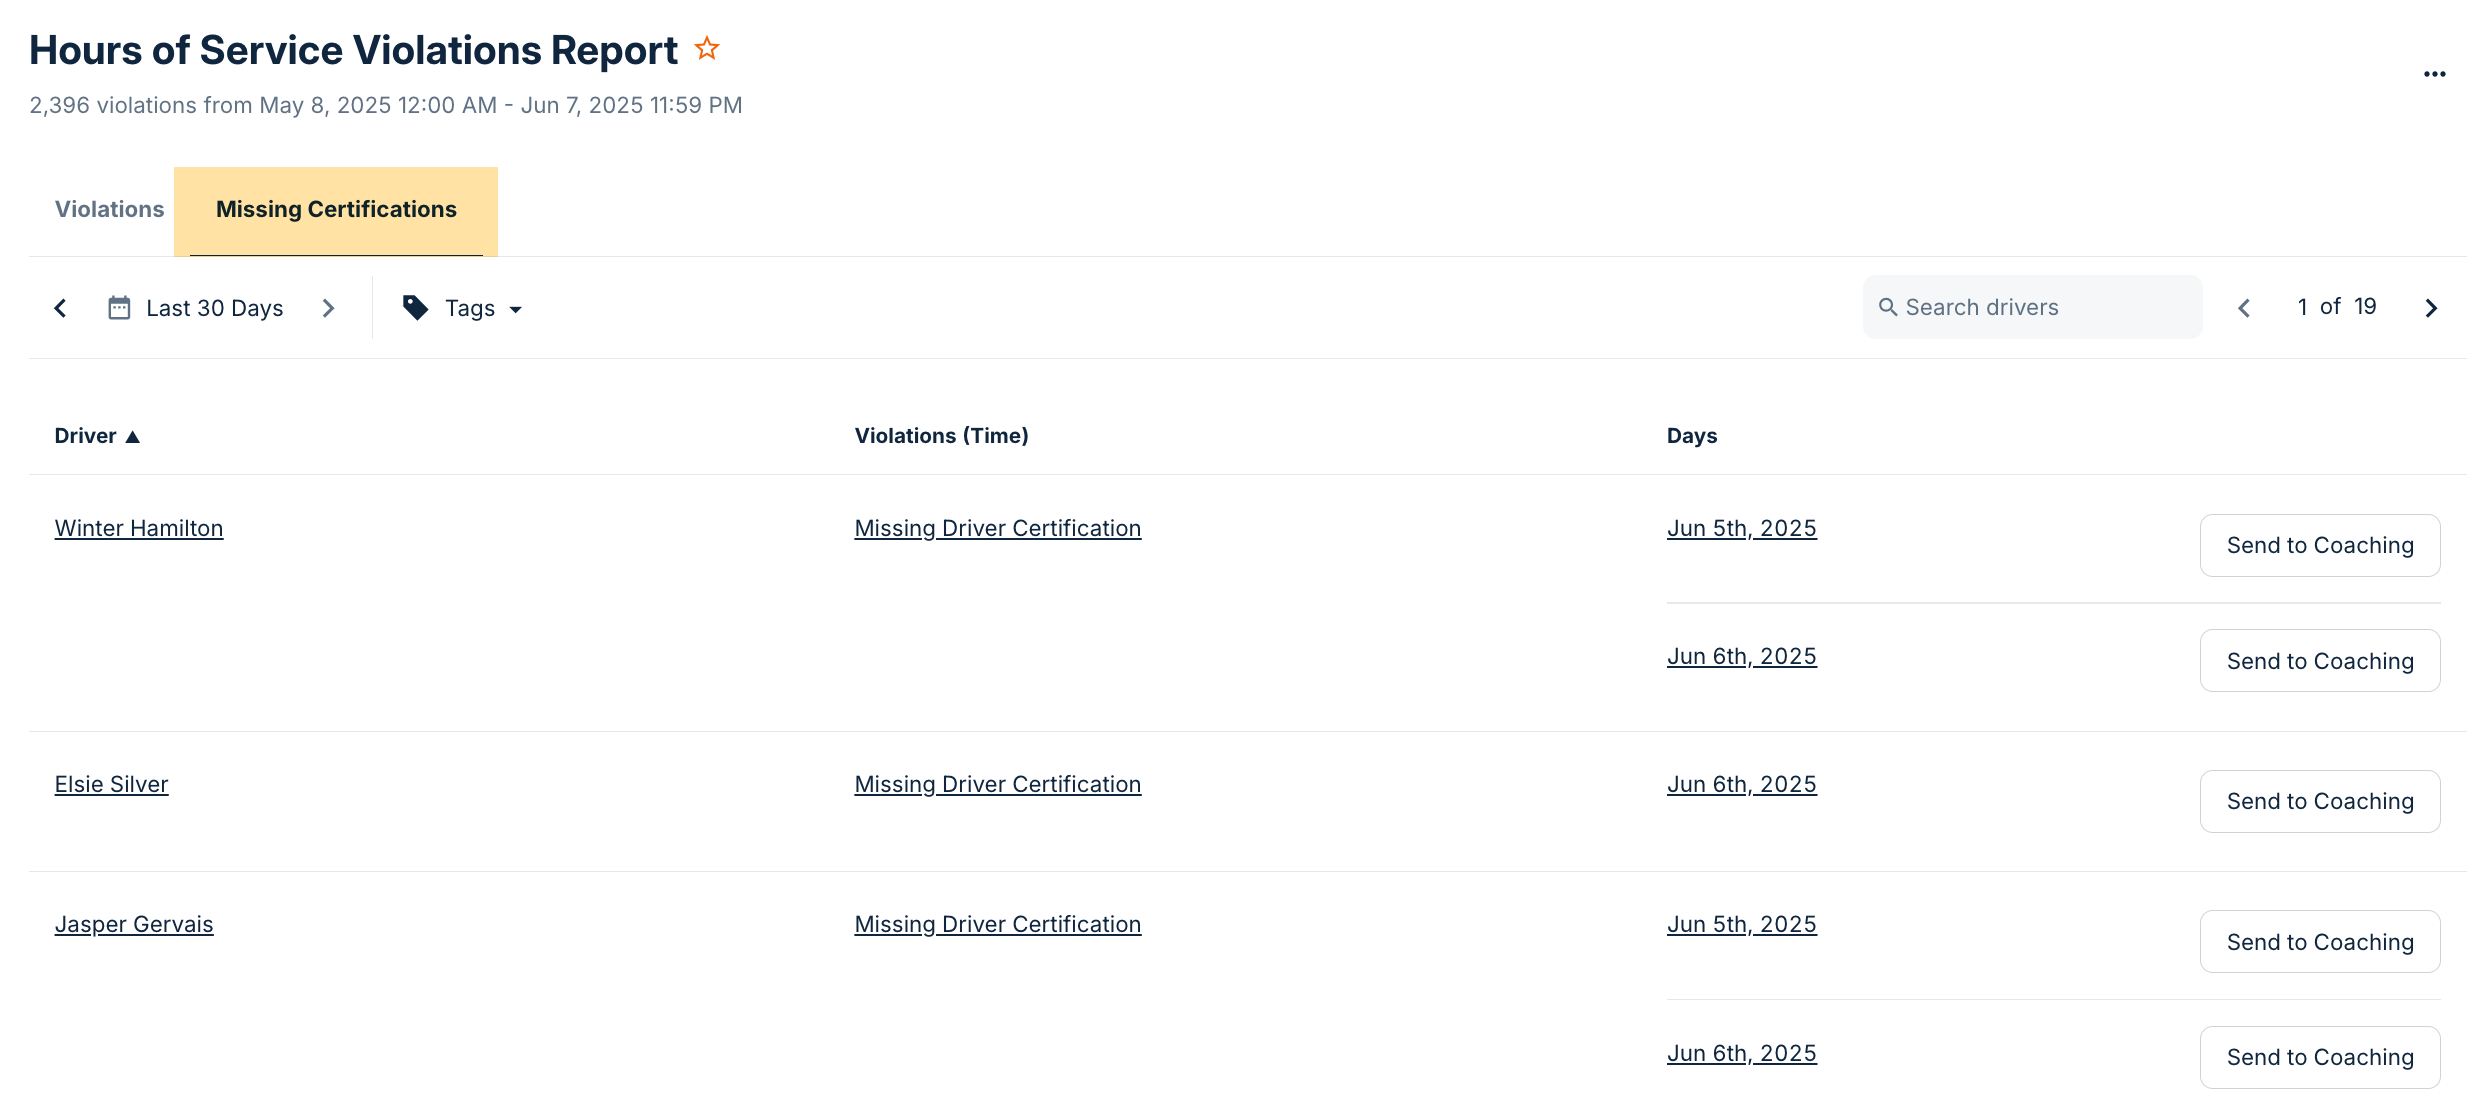Viewport: 2486px width, 1116px height.
Task: Switch to the Violations tab
Action: [x=109, y=209]
